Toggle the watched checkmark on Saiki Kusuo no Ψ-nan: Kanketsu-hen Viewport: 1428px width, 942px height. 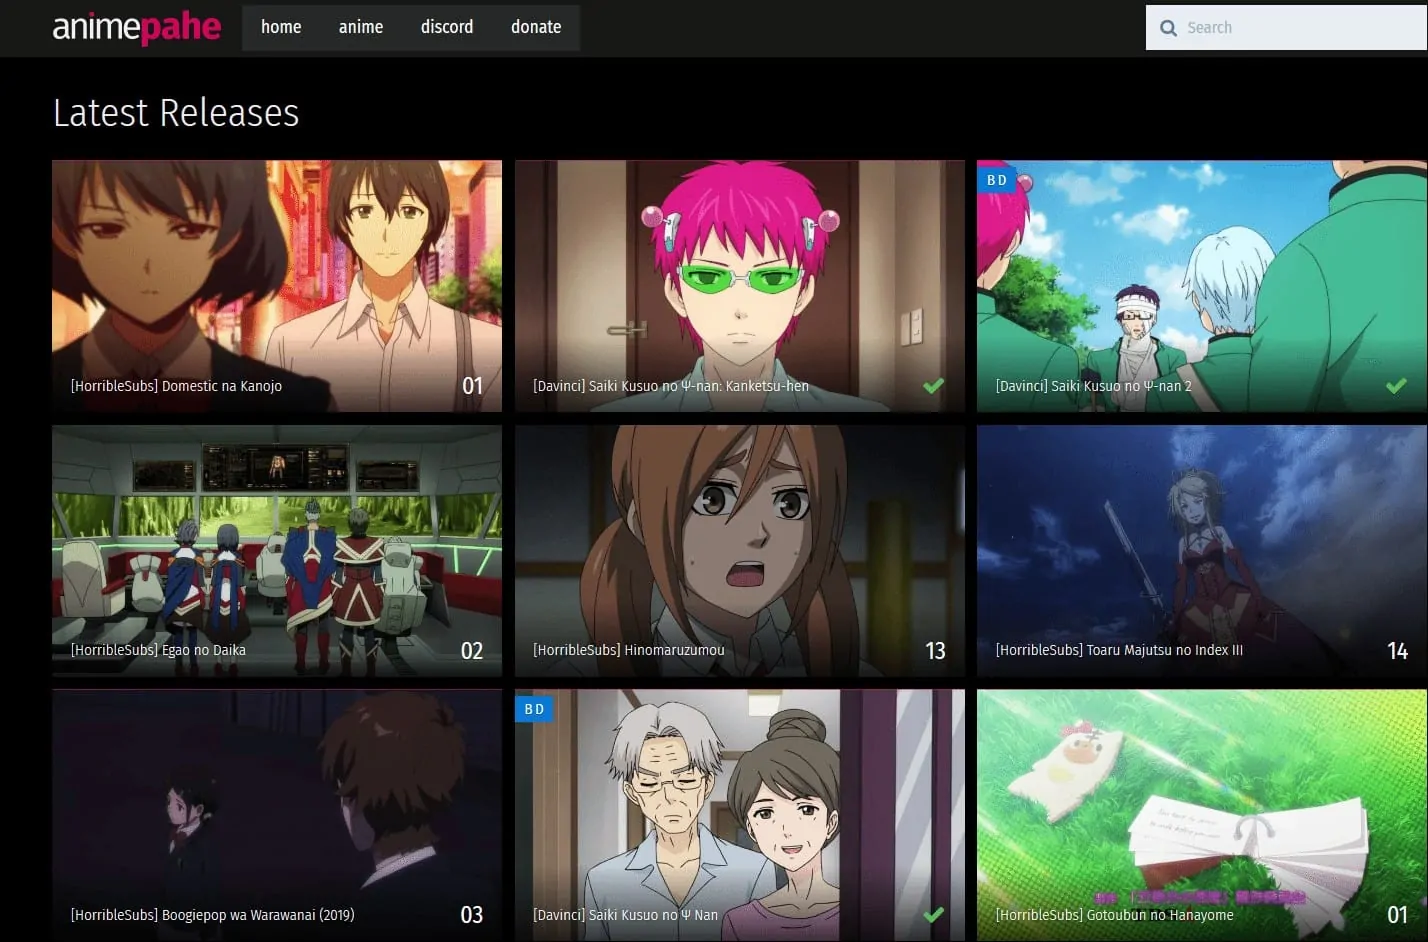click(x=935, y=385)
